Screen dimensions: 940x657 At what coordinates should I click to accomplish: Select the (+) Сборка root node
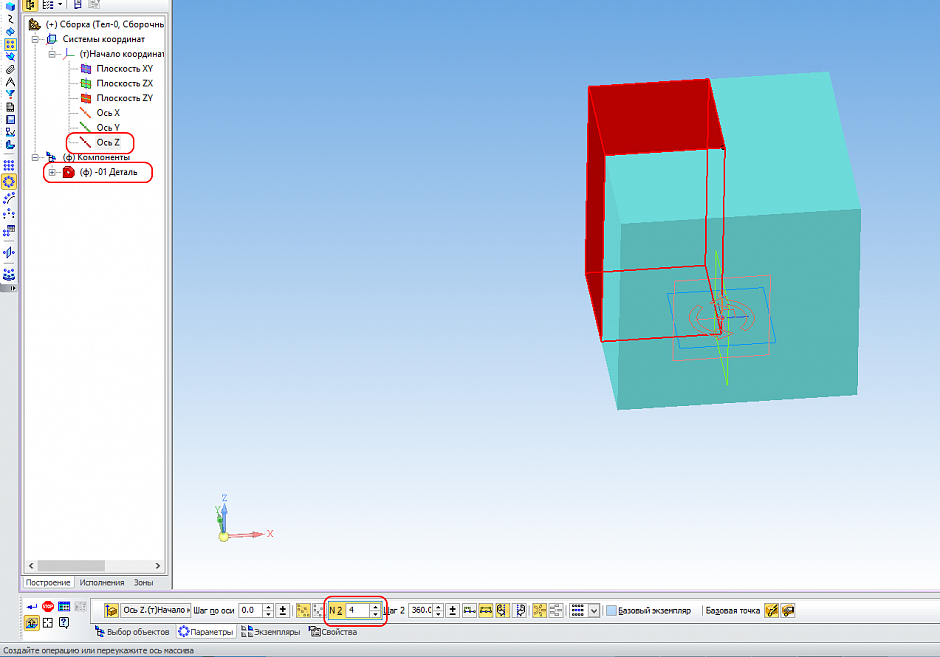[104, 25]
